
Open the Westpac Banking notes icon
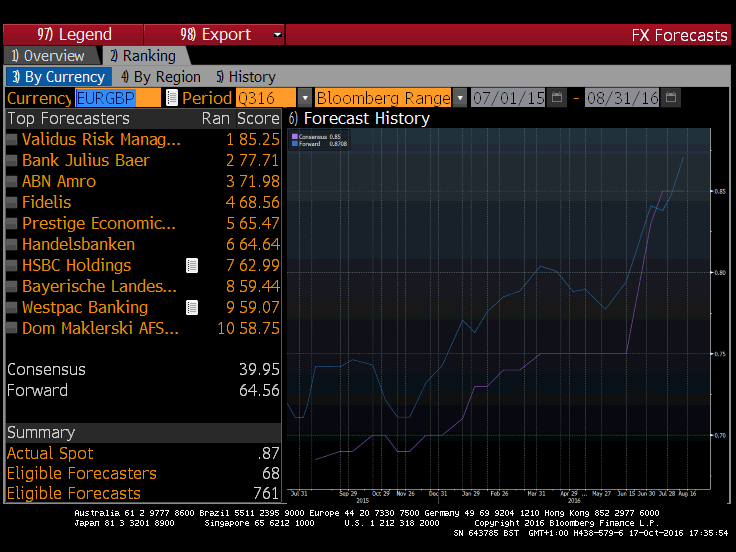(192, 307)
